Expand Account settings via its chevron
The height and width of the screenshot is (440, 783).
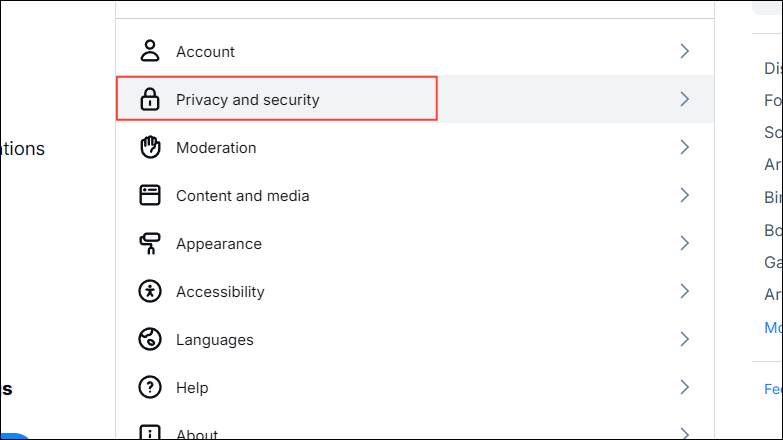(685, 51)
